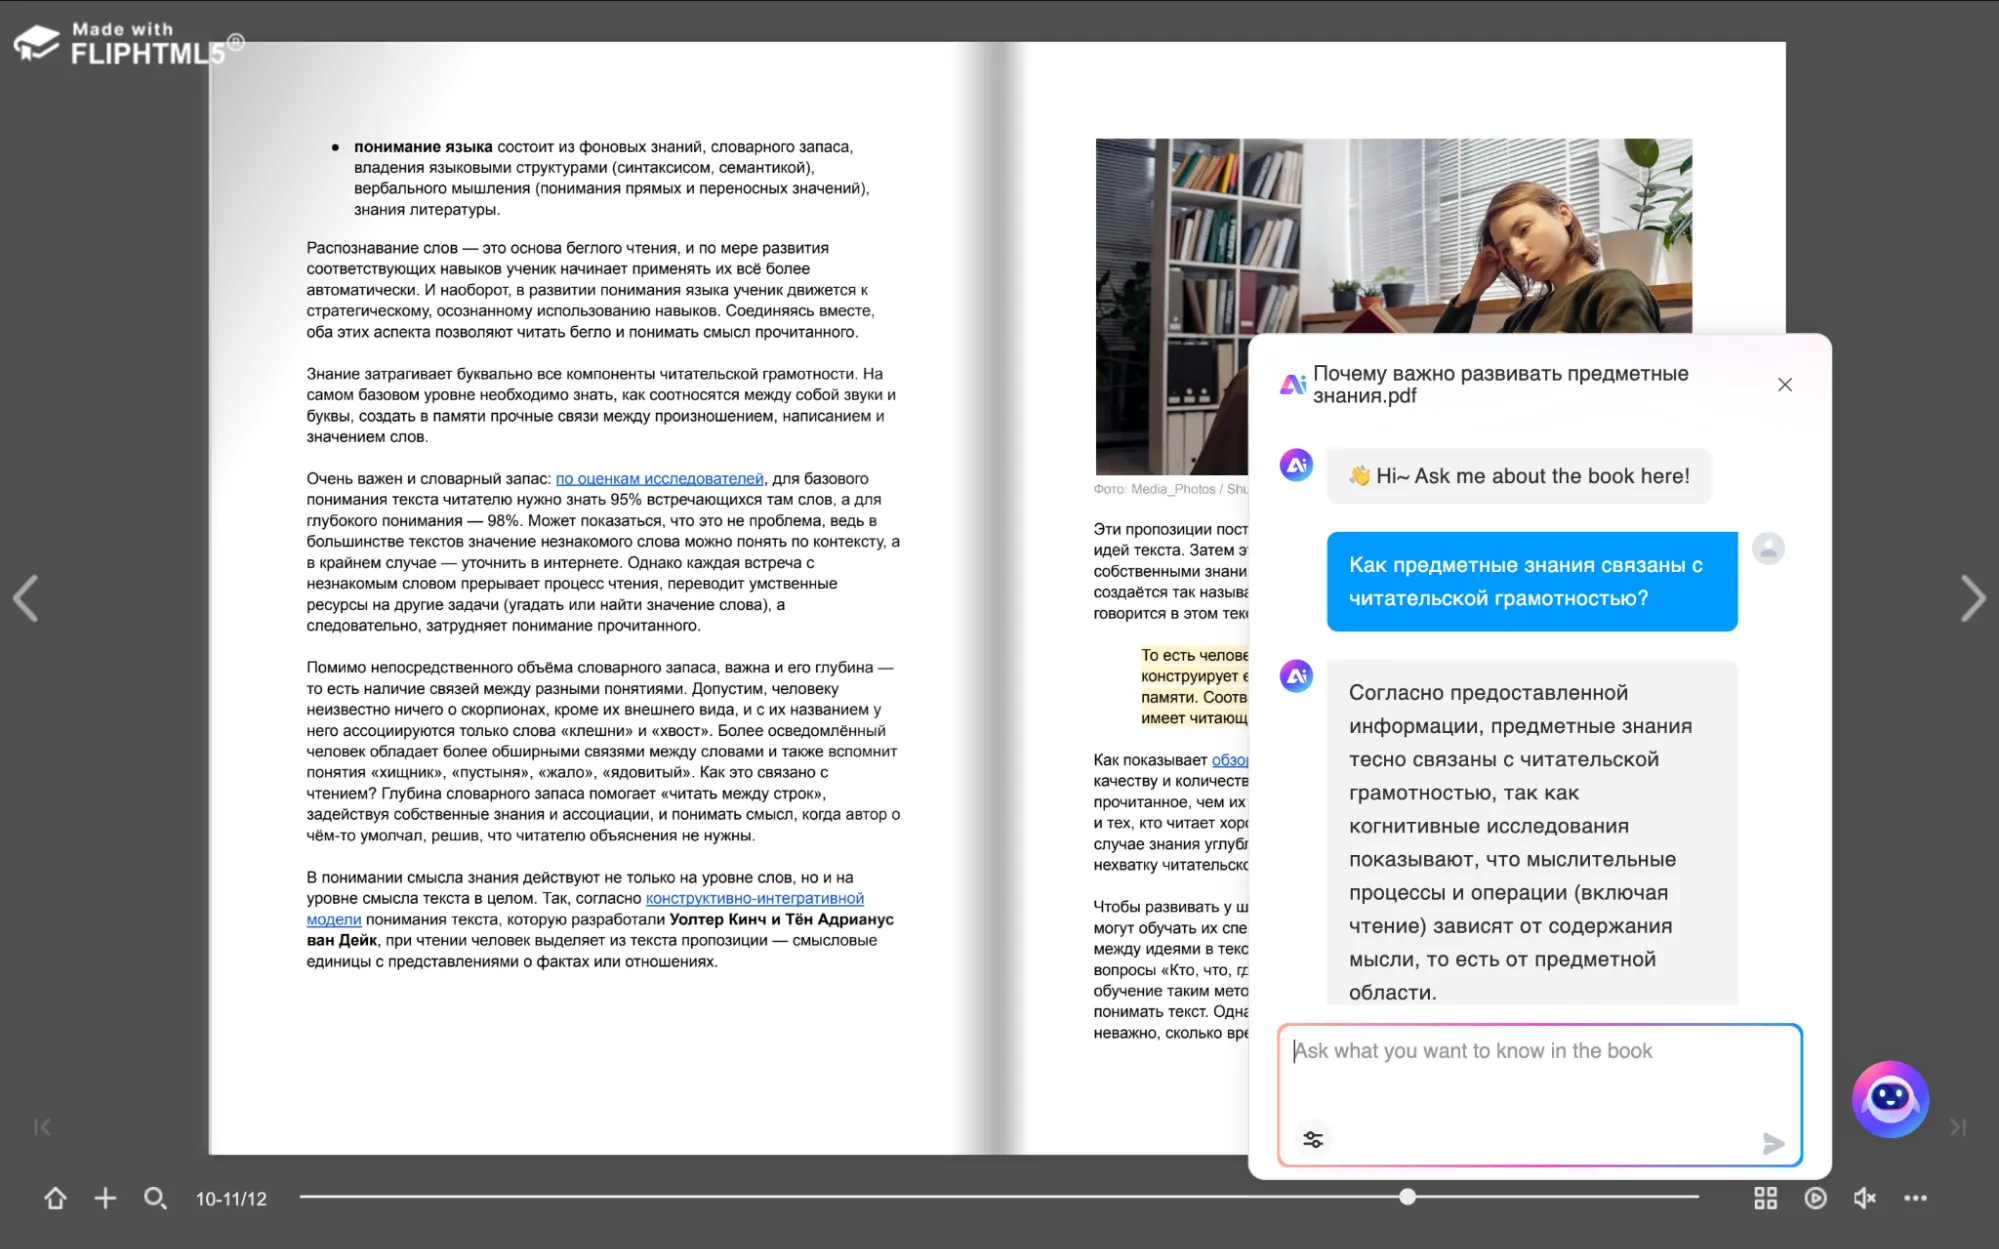Image resolution: width=1999 pixels, height=1250 pixels.
Task: Open link 'конструктивно-интегративной модели'
Action: pos(754,899)
